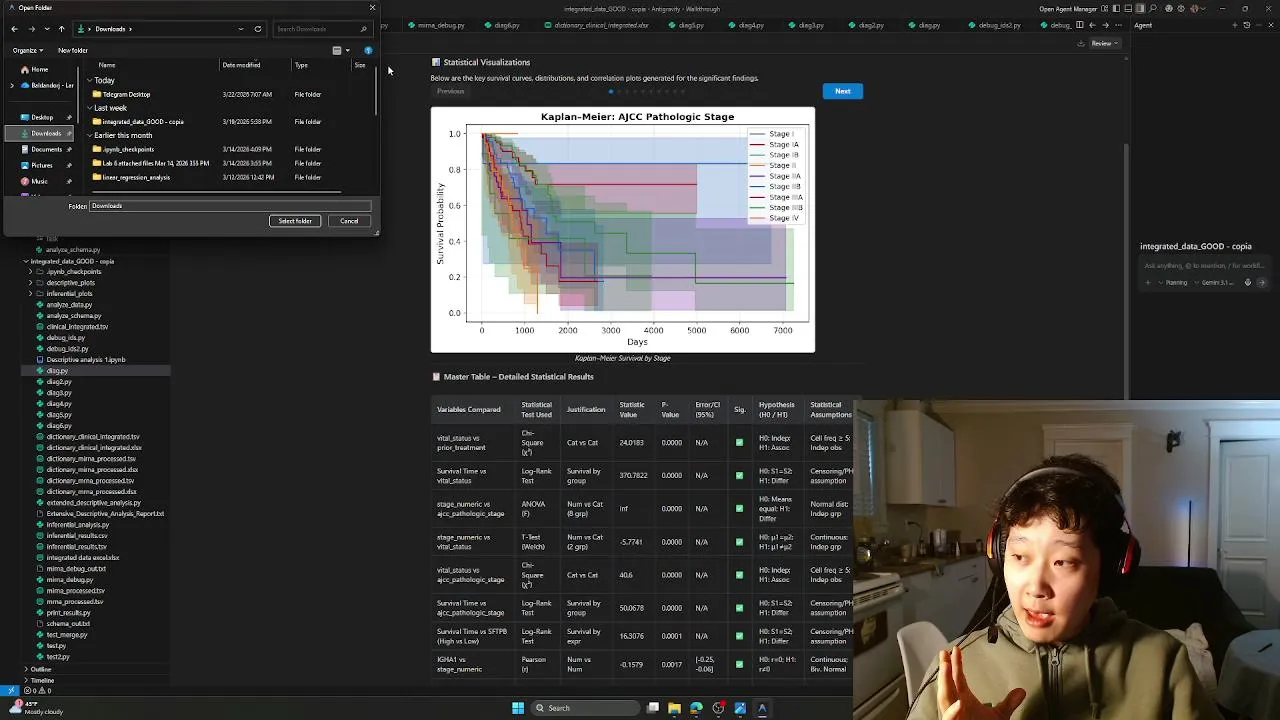Open inferential_results.csv in explorer
This screenshot has width=1280, height=720.
coord(77,536)
